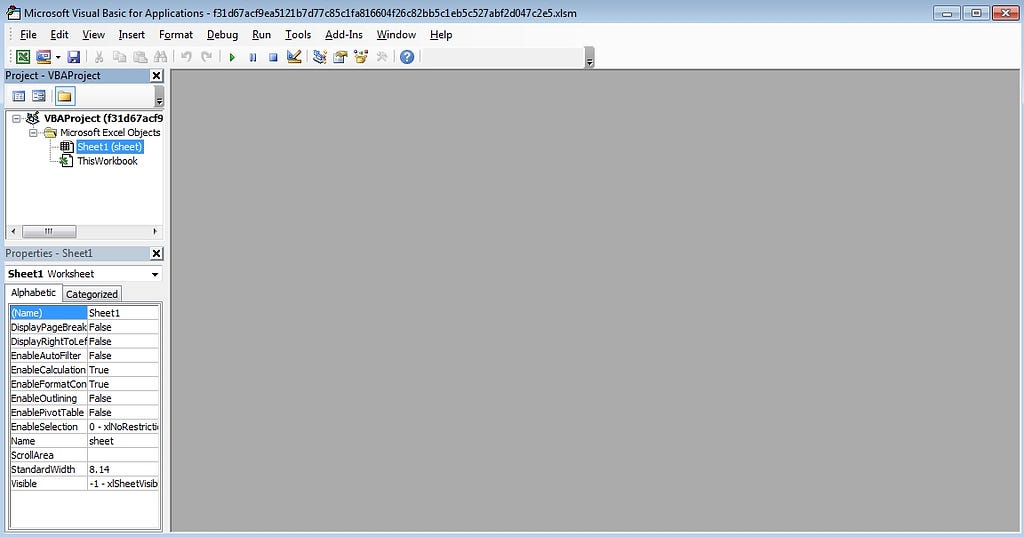Click the Find binoculars icon
The width and height of the screenshot is (1024, 537).
160,57
